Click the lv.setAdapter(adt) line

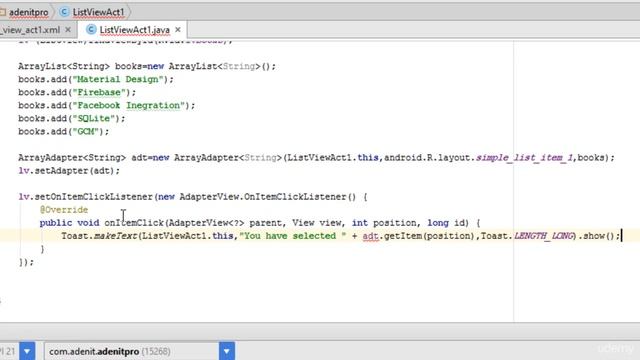pos(69,171)
